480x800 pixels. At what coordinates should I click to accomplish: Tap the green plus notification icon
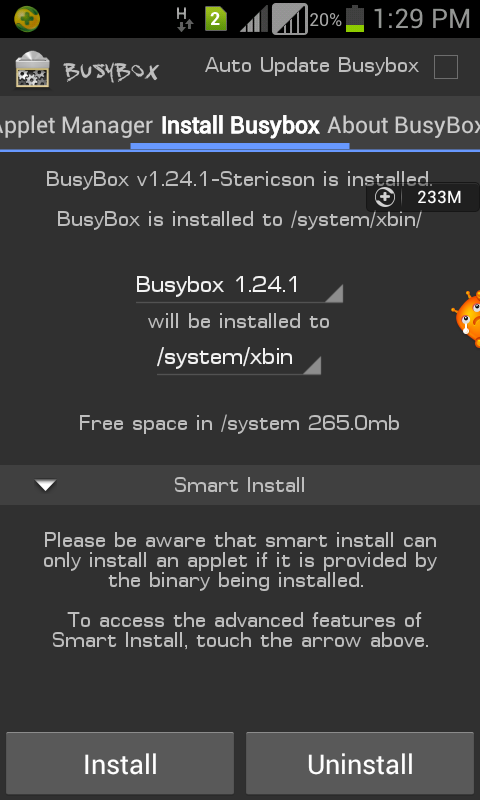(27, 19)
